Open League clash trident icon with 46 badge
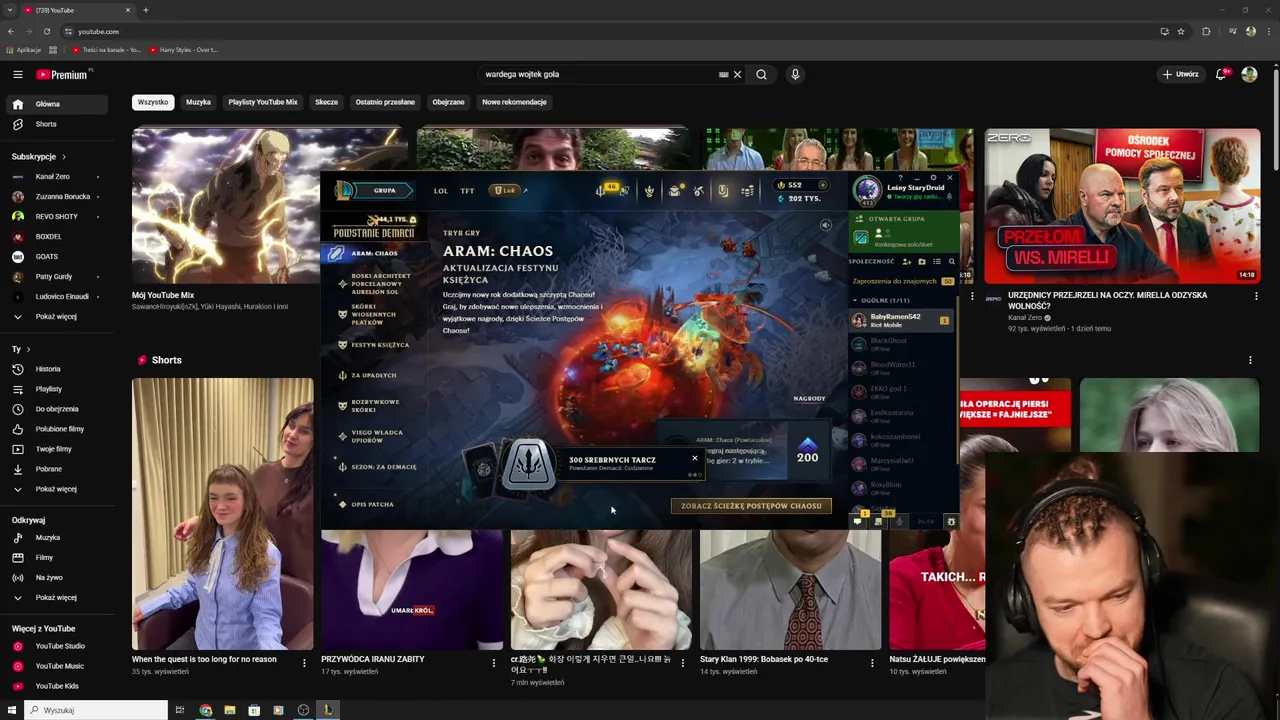 pyautogui.click(x=602, y=190)
